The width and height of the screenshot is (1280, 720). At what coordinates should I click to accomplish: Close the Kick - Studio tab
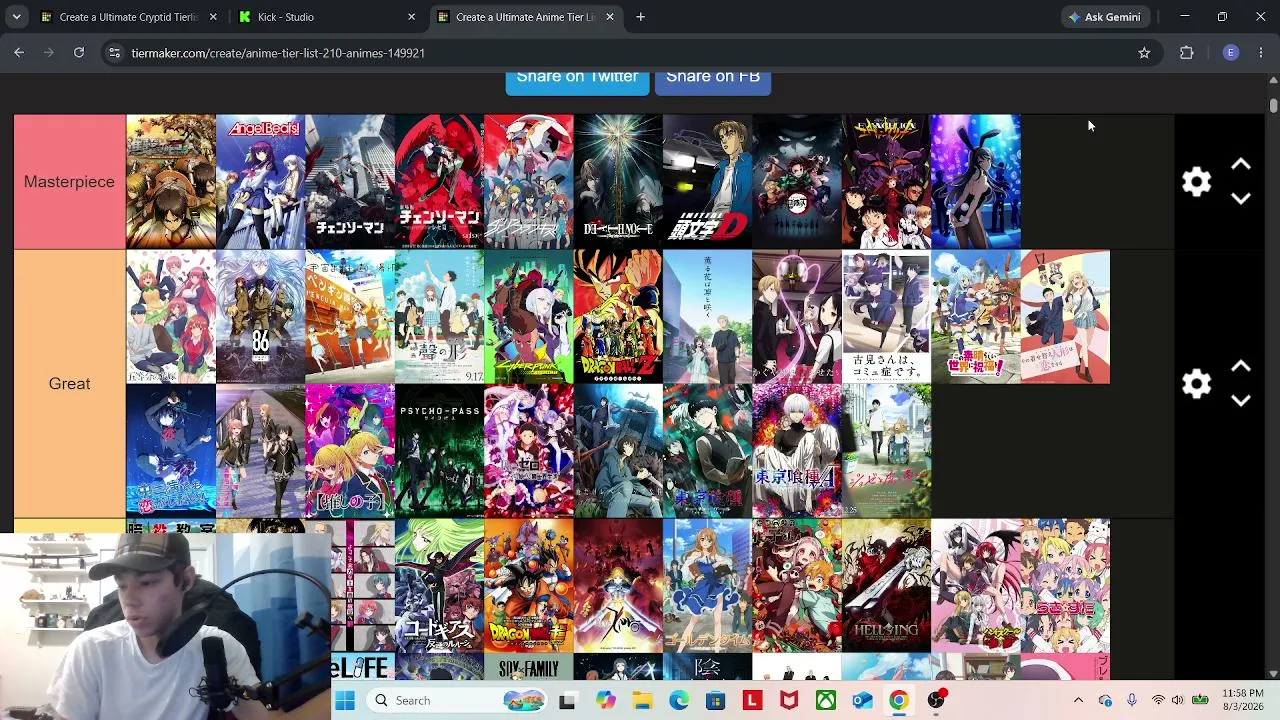[411, 17]
